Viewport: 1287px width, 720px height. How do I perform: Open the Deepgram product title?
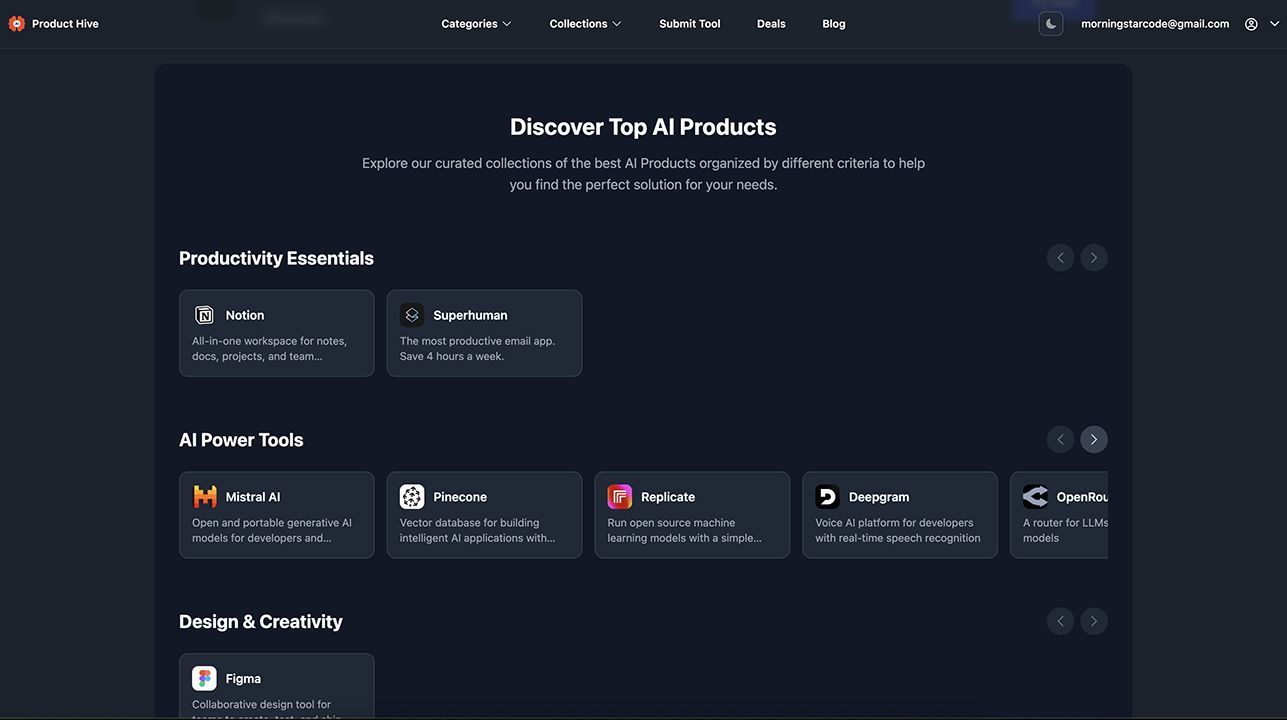point(879,497)
